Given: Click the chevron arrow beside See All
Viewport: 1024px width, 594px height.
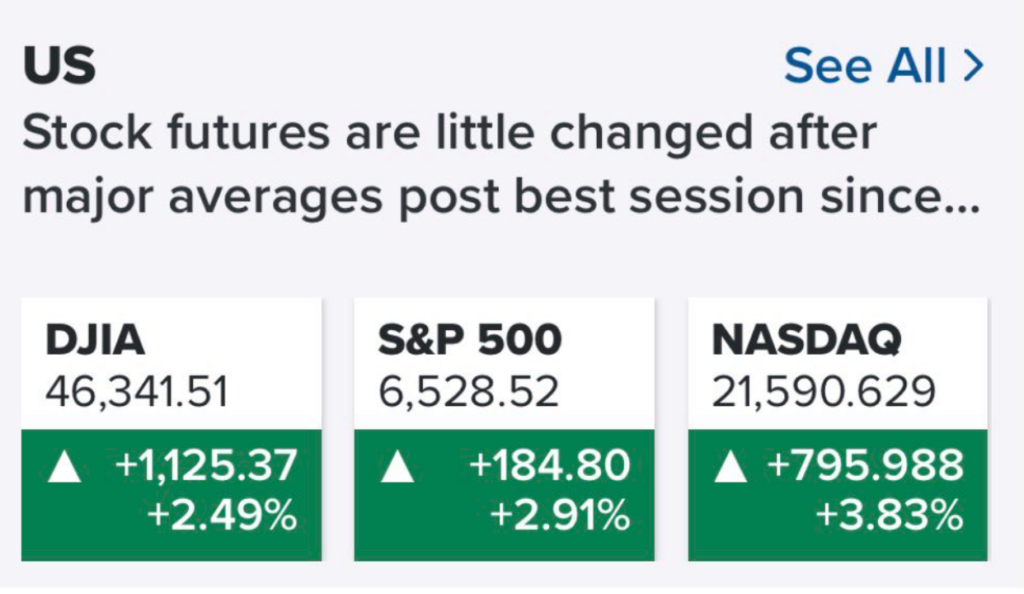Looking at the screenshot, I should [972, 66].
